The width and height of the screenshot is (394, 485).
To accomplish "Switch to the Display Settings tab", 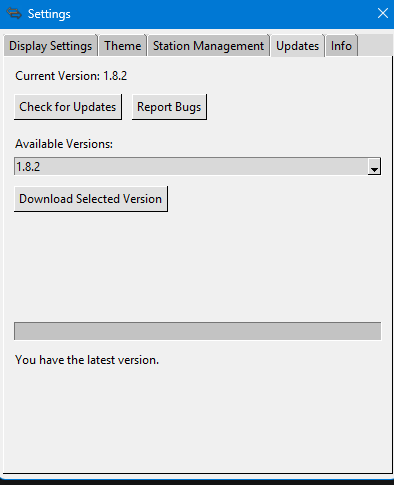I will pos(50,46).
